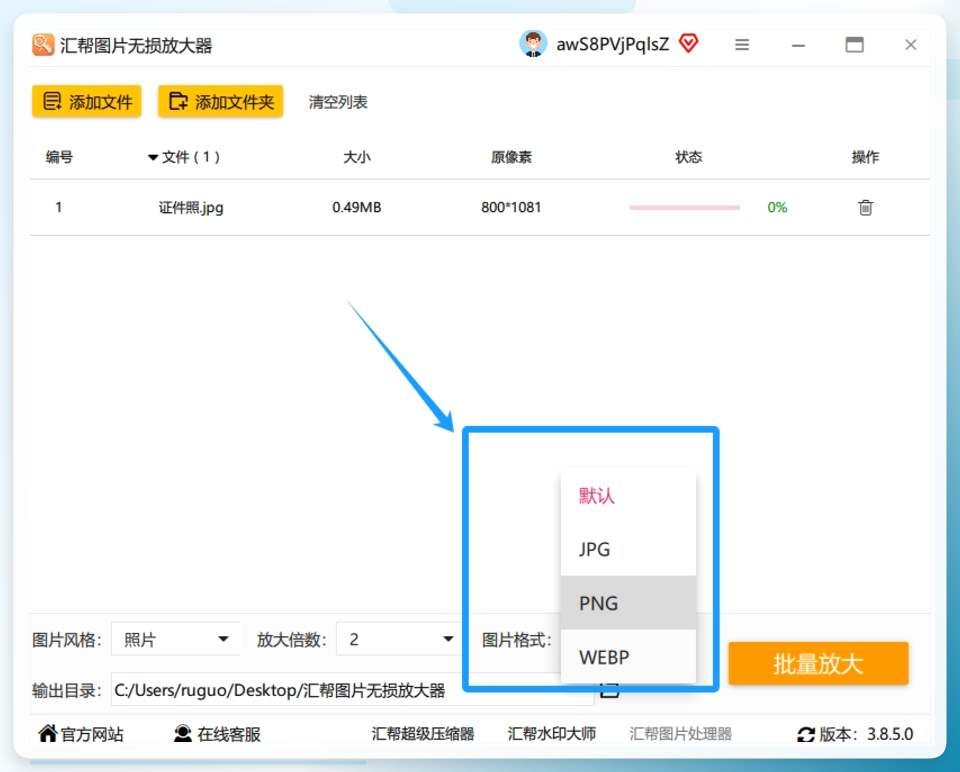Click the progress bar for 证件照.jpg

(684, 208)
